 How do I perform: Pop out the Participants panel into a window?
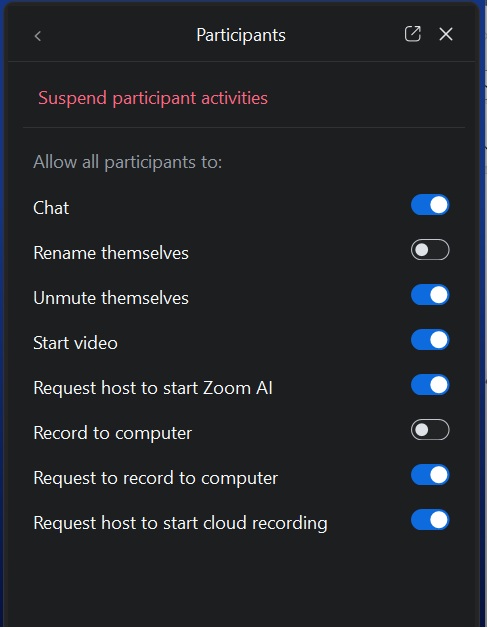412,34
